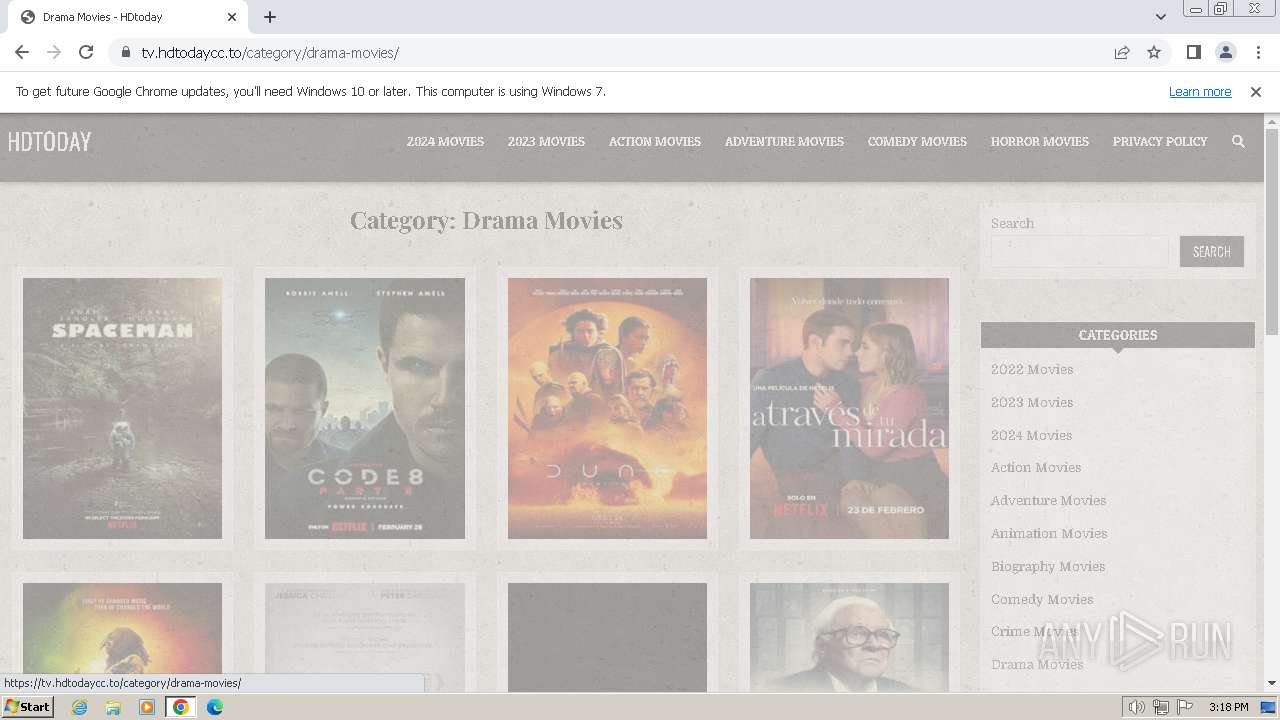Click the sidebar search input field

(1079, 252)
